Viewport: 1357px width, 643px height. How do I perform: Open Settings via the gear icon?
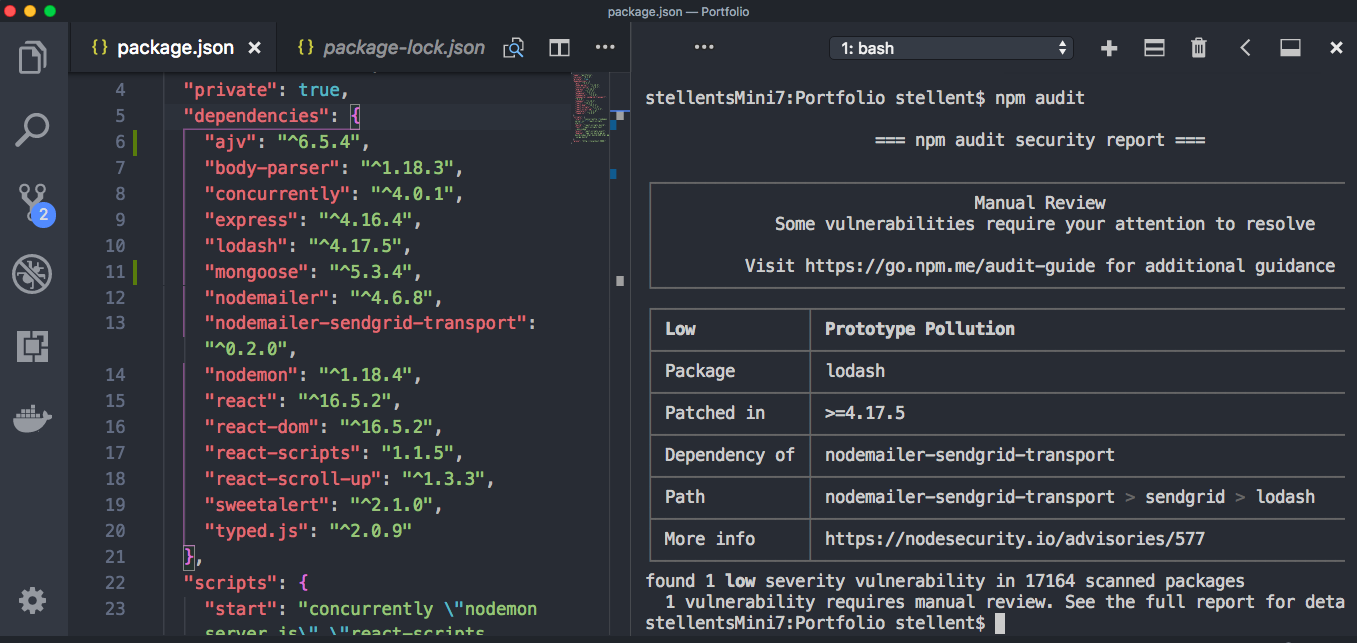pyautogui.click(x=33, y=600)
